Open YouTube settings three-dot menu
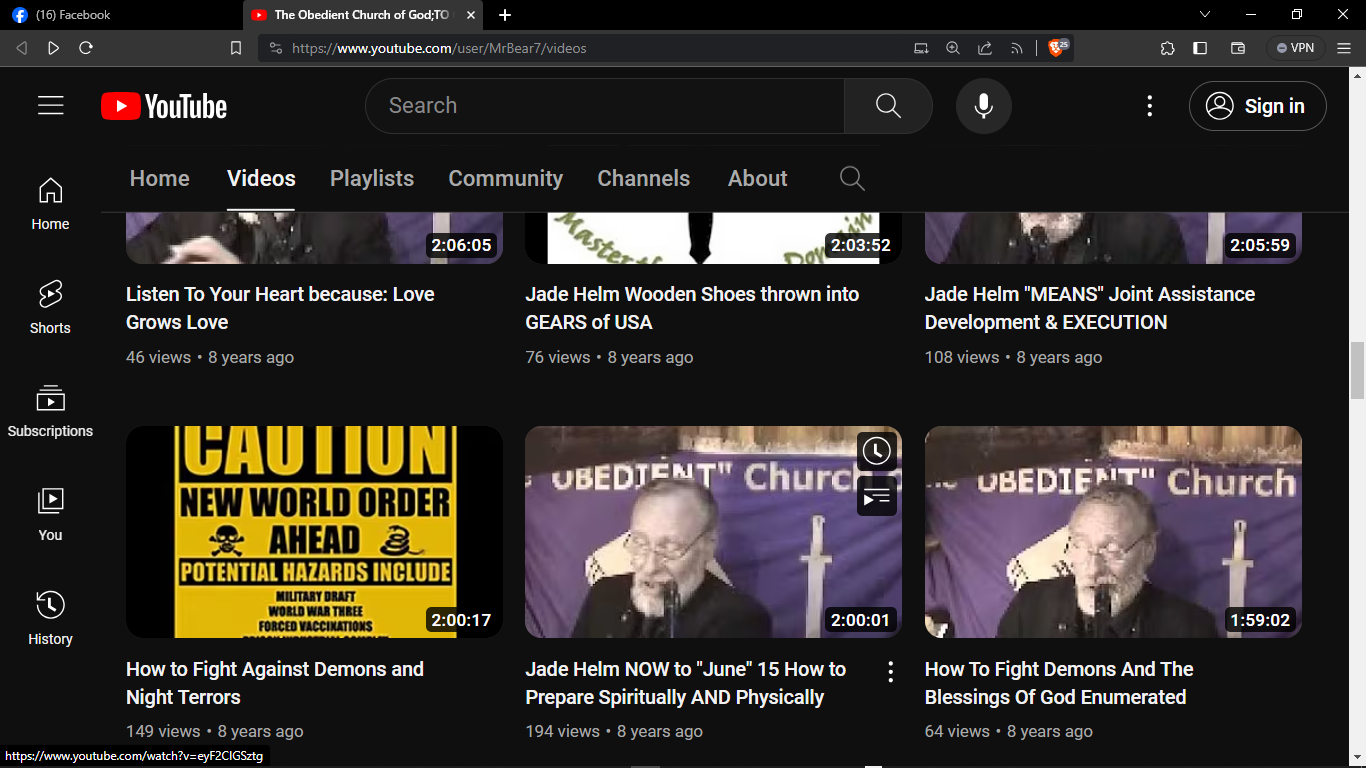The image size is (1366, 768). [1150, 106]
